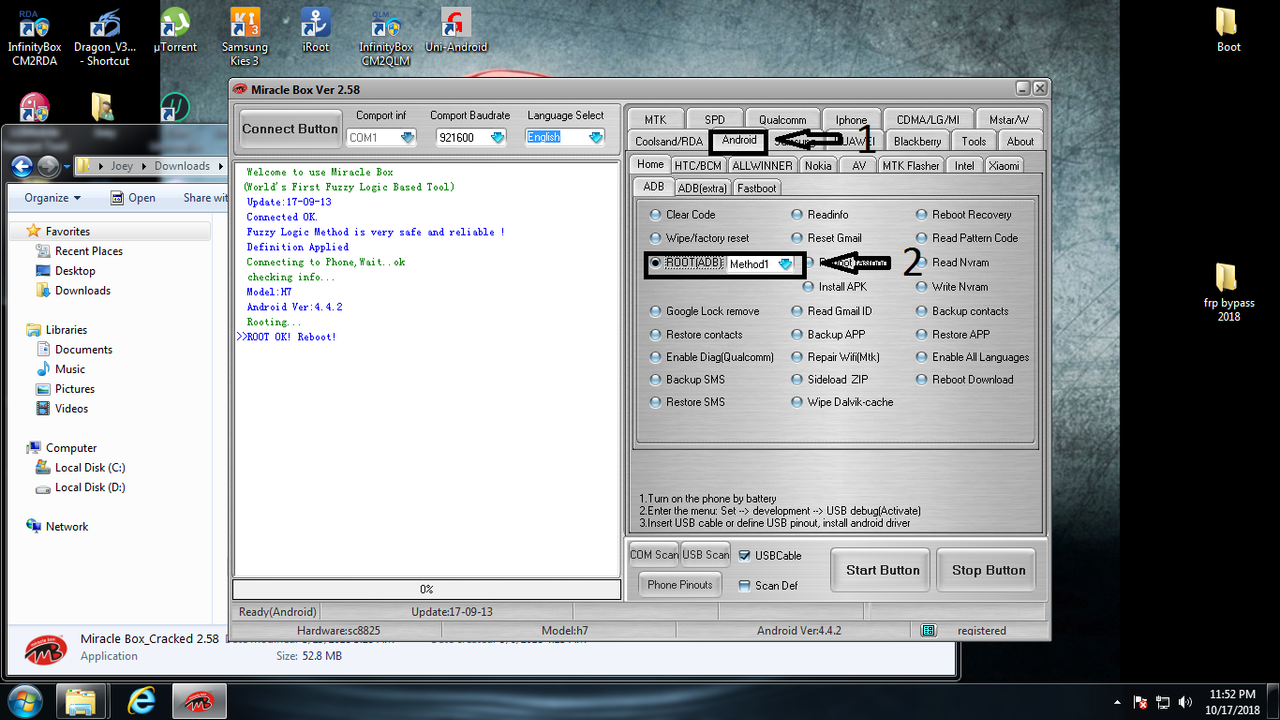Click the Start Button
This screenshot has width=1280, height=720.
click(x=882, y=570)
